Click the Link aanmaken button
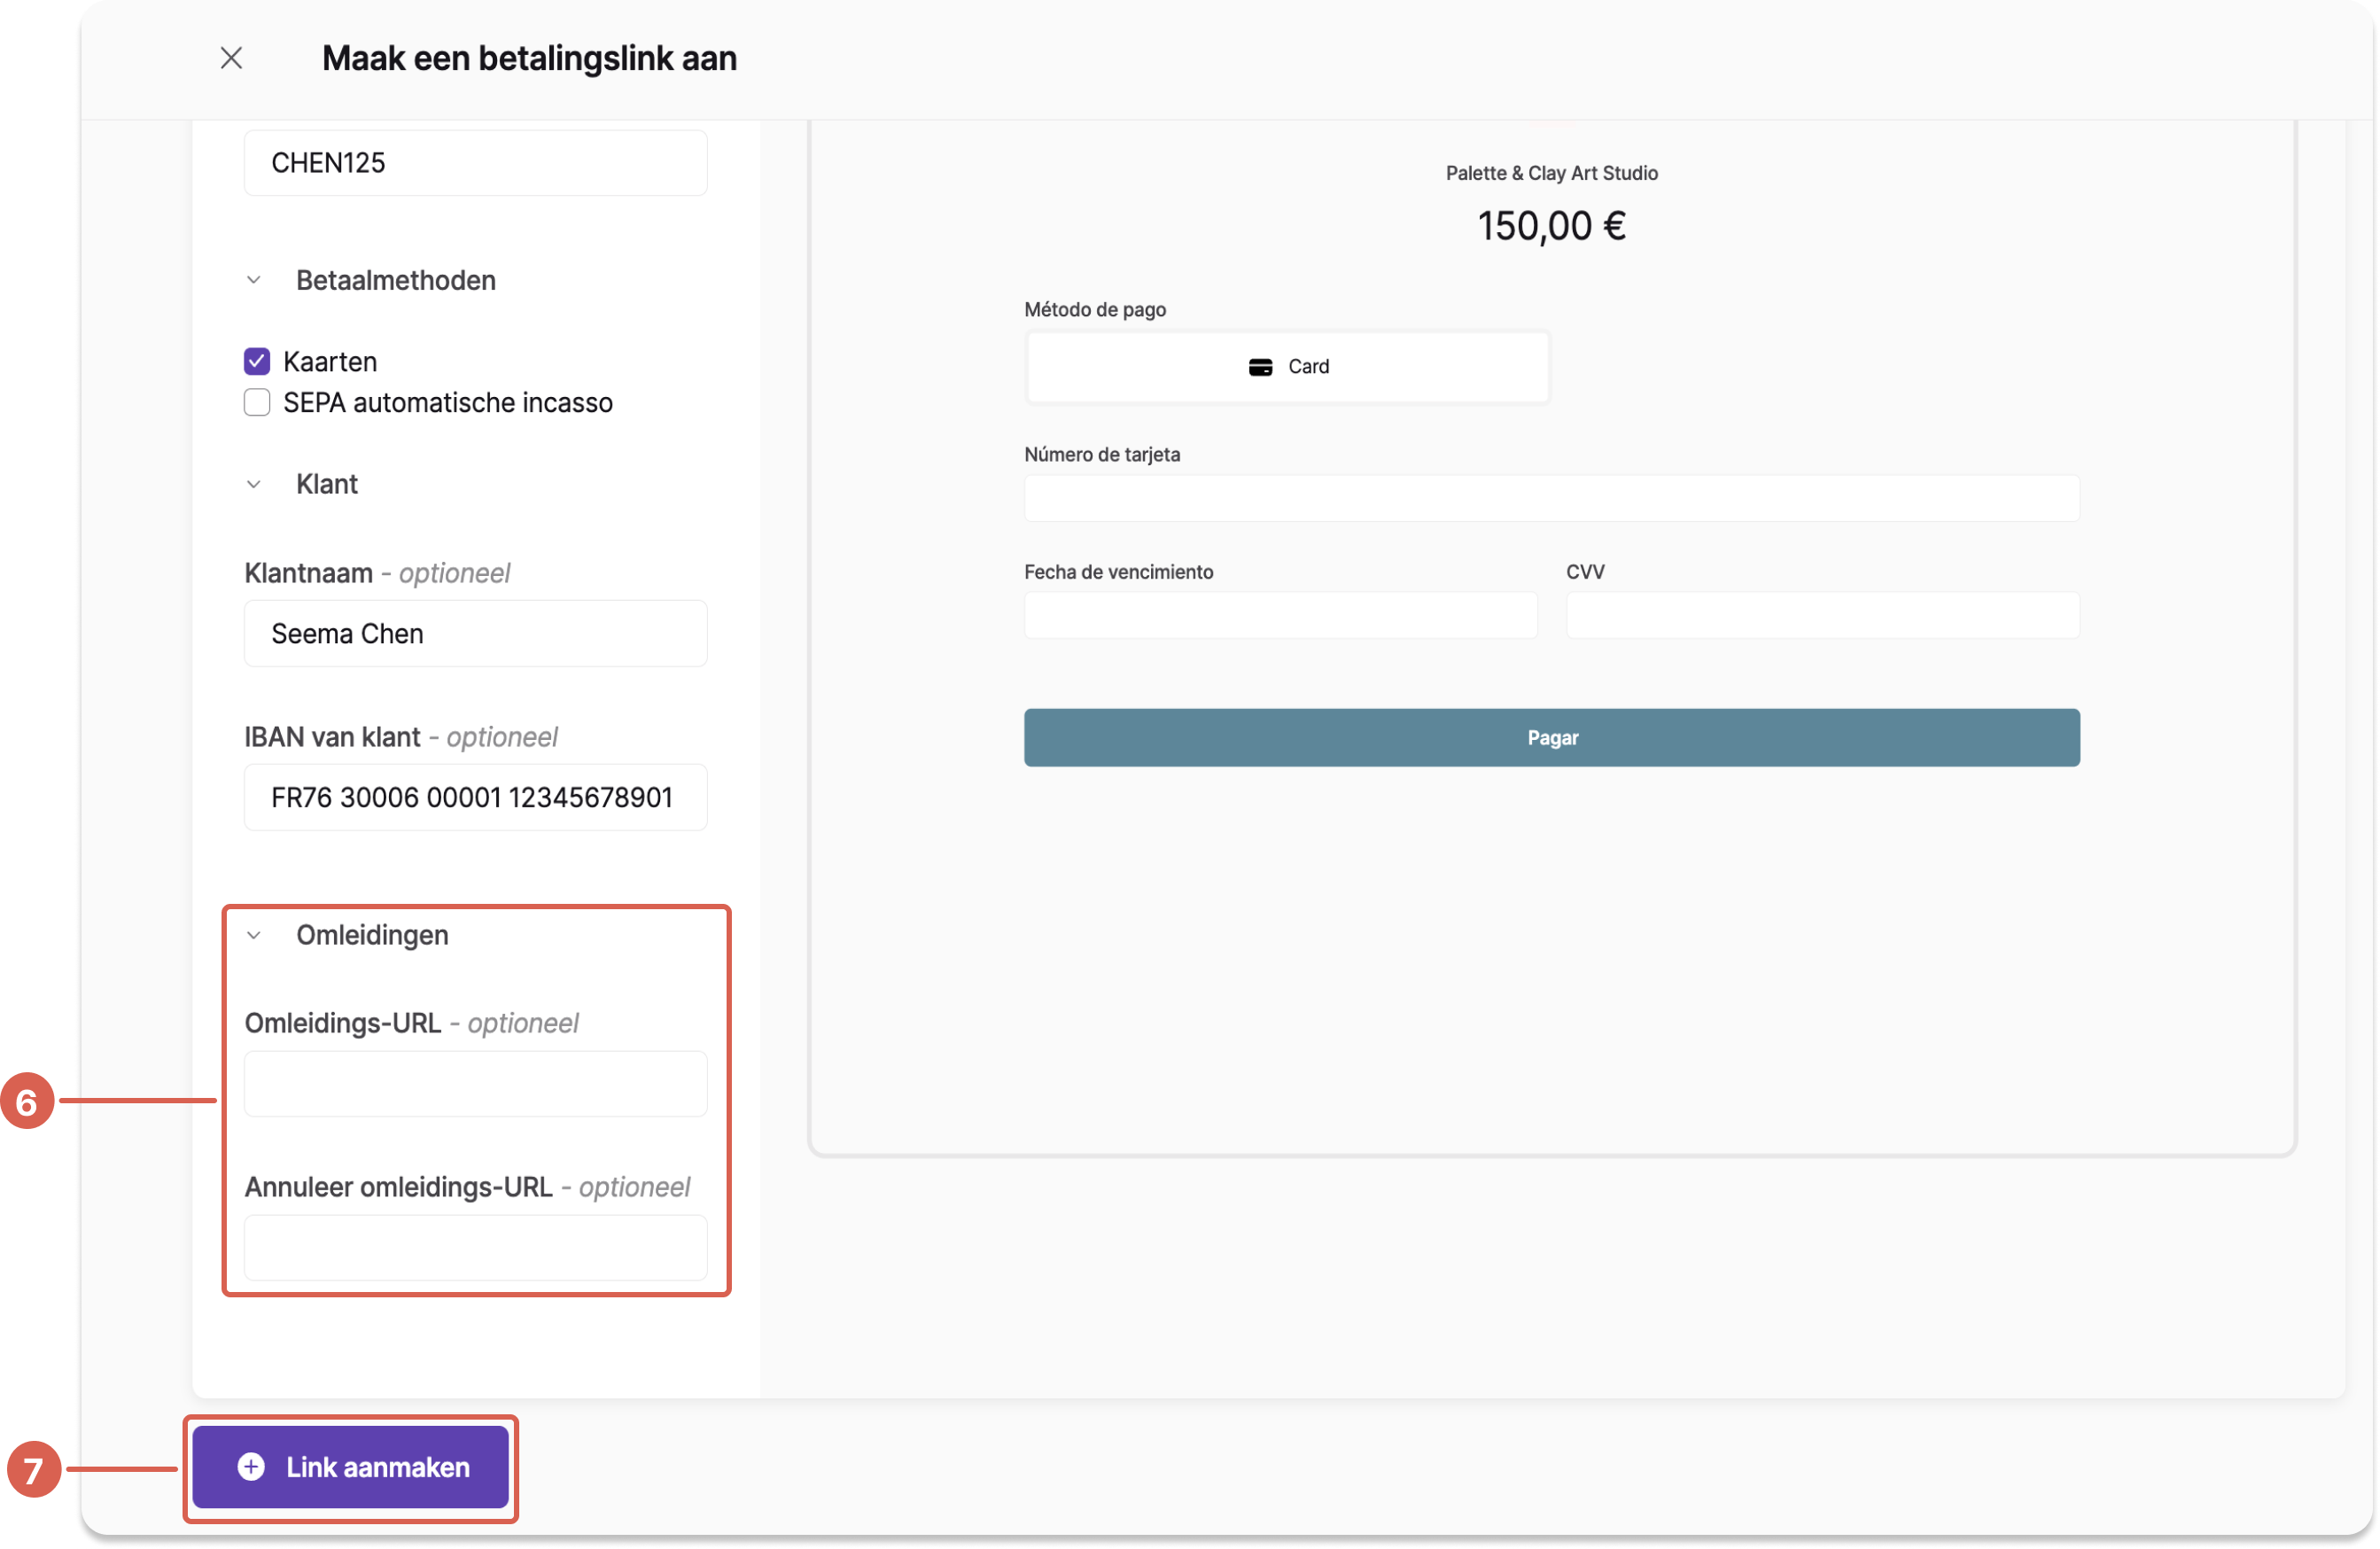Screen dimensions: 2380x1549 351,1467
